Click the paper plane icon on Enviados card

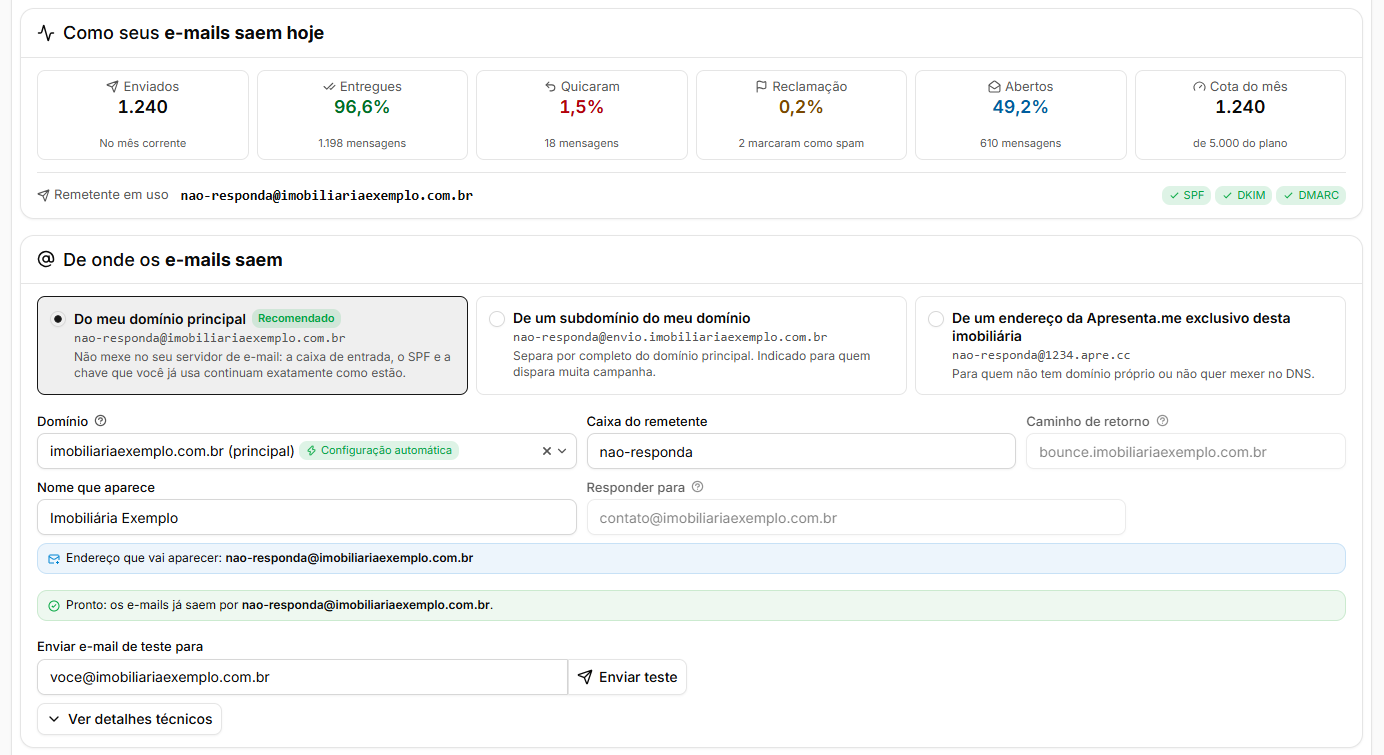pyautogui.click(x=112, y=87)
